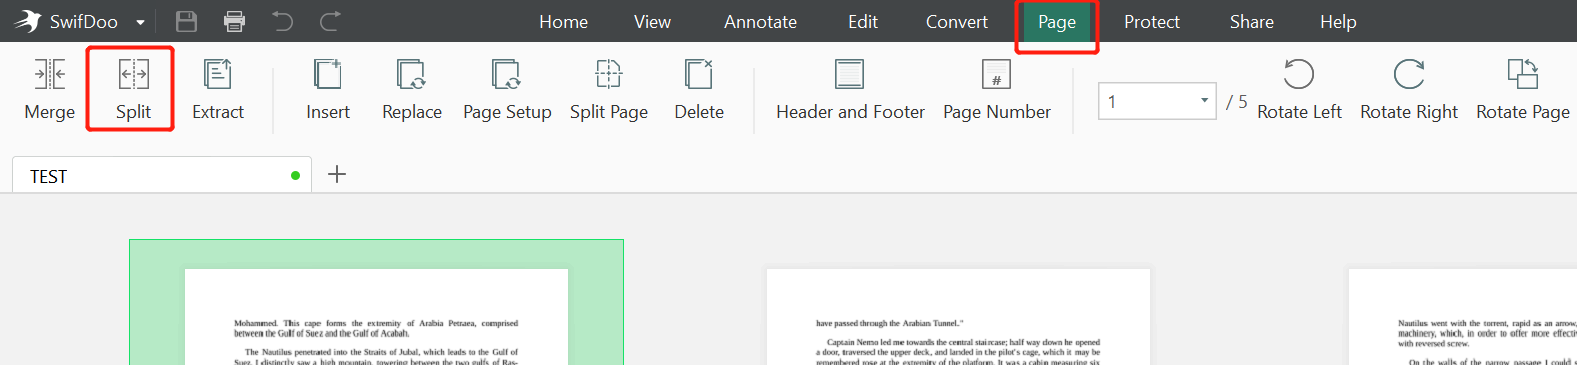Open the Protect tab
The width and height of the screenshot is (1577, 365).
[x=1152, y=22]
